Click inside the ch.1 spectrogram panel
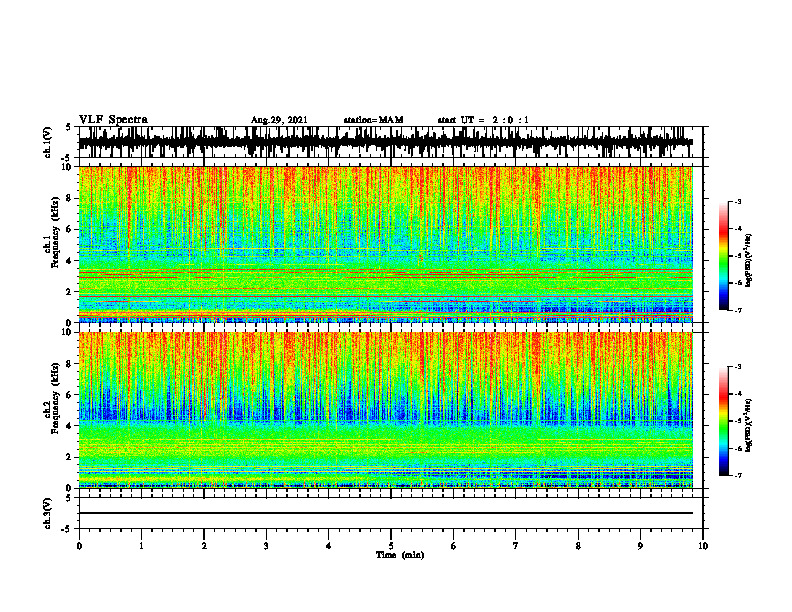 tap(386, 244)
